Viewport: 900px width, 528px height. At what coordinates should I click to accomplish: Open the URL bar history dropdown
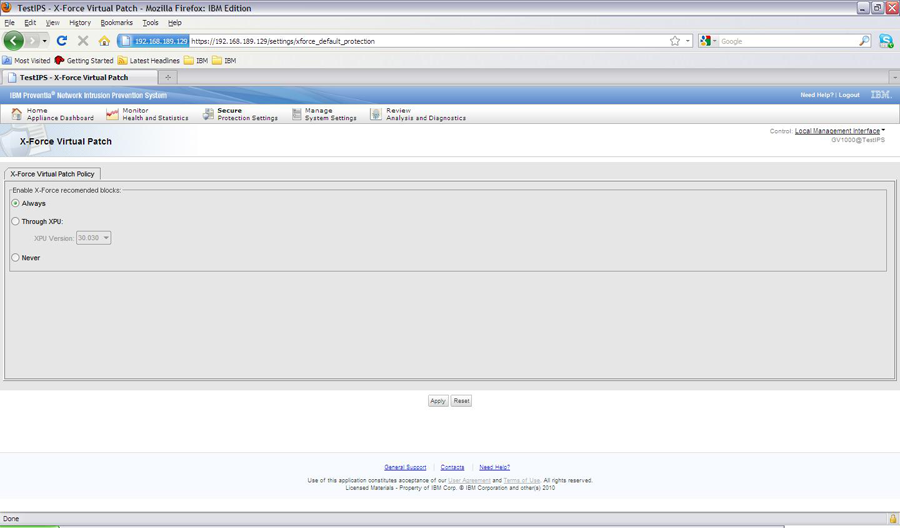pos(688,41)
